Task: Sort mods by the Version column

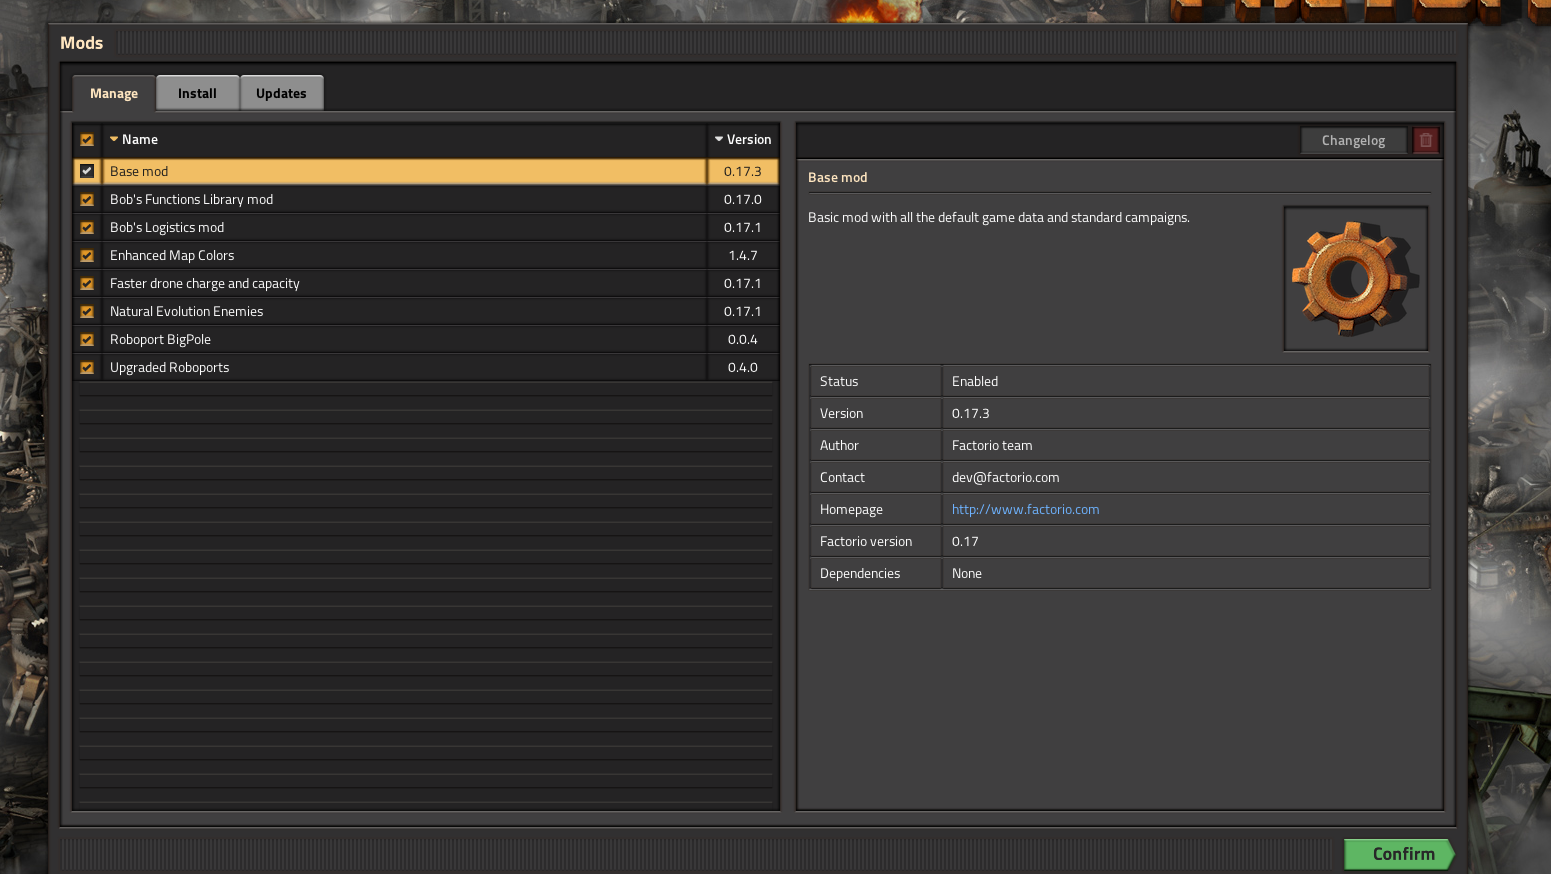Action: (743, 140)
